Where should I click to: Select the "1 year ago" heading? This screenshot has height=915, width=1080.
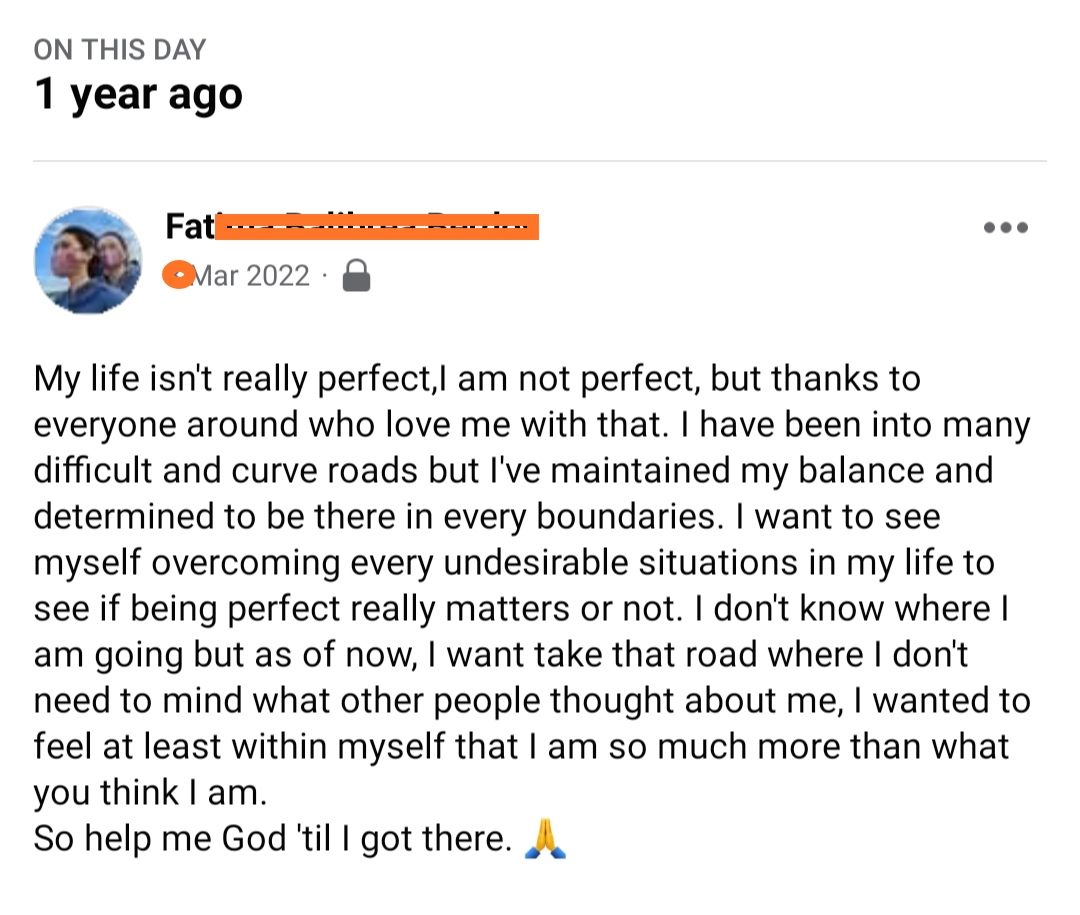click(x=138, y=95)
